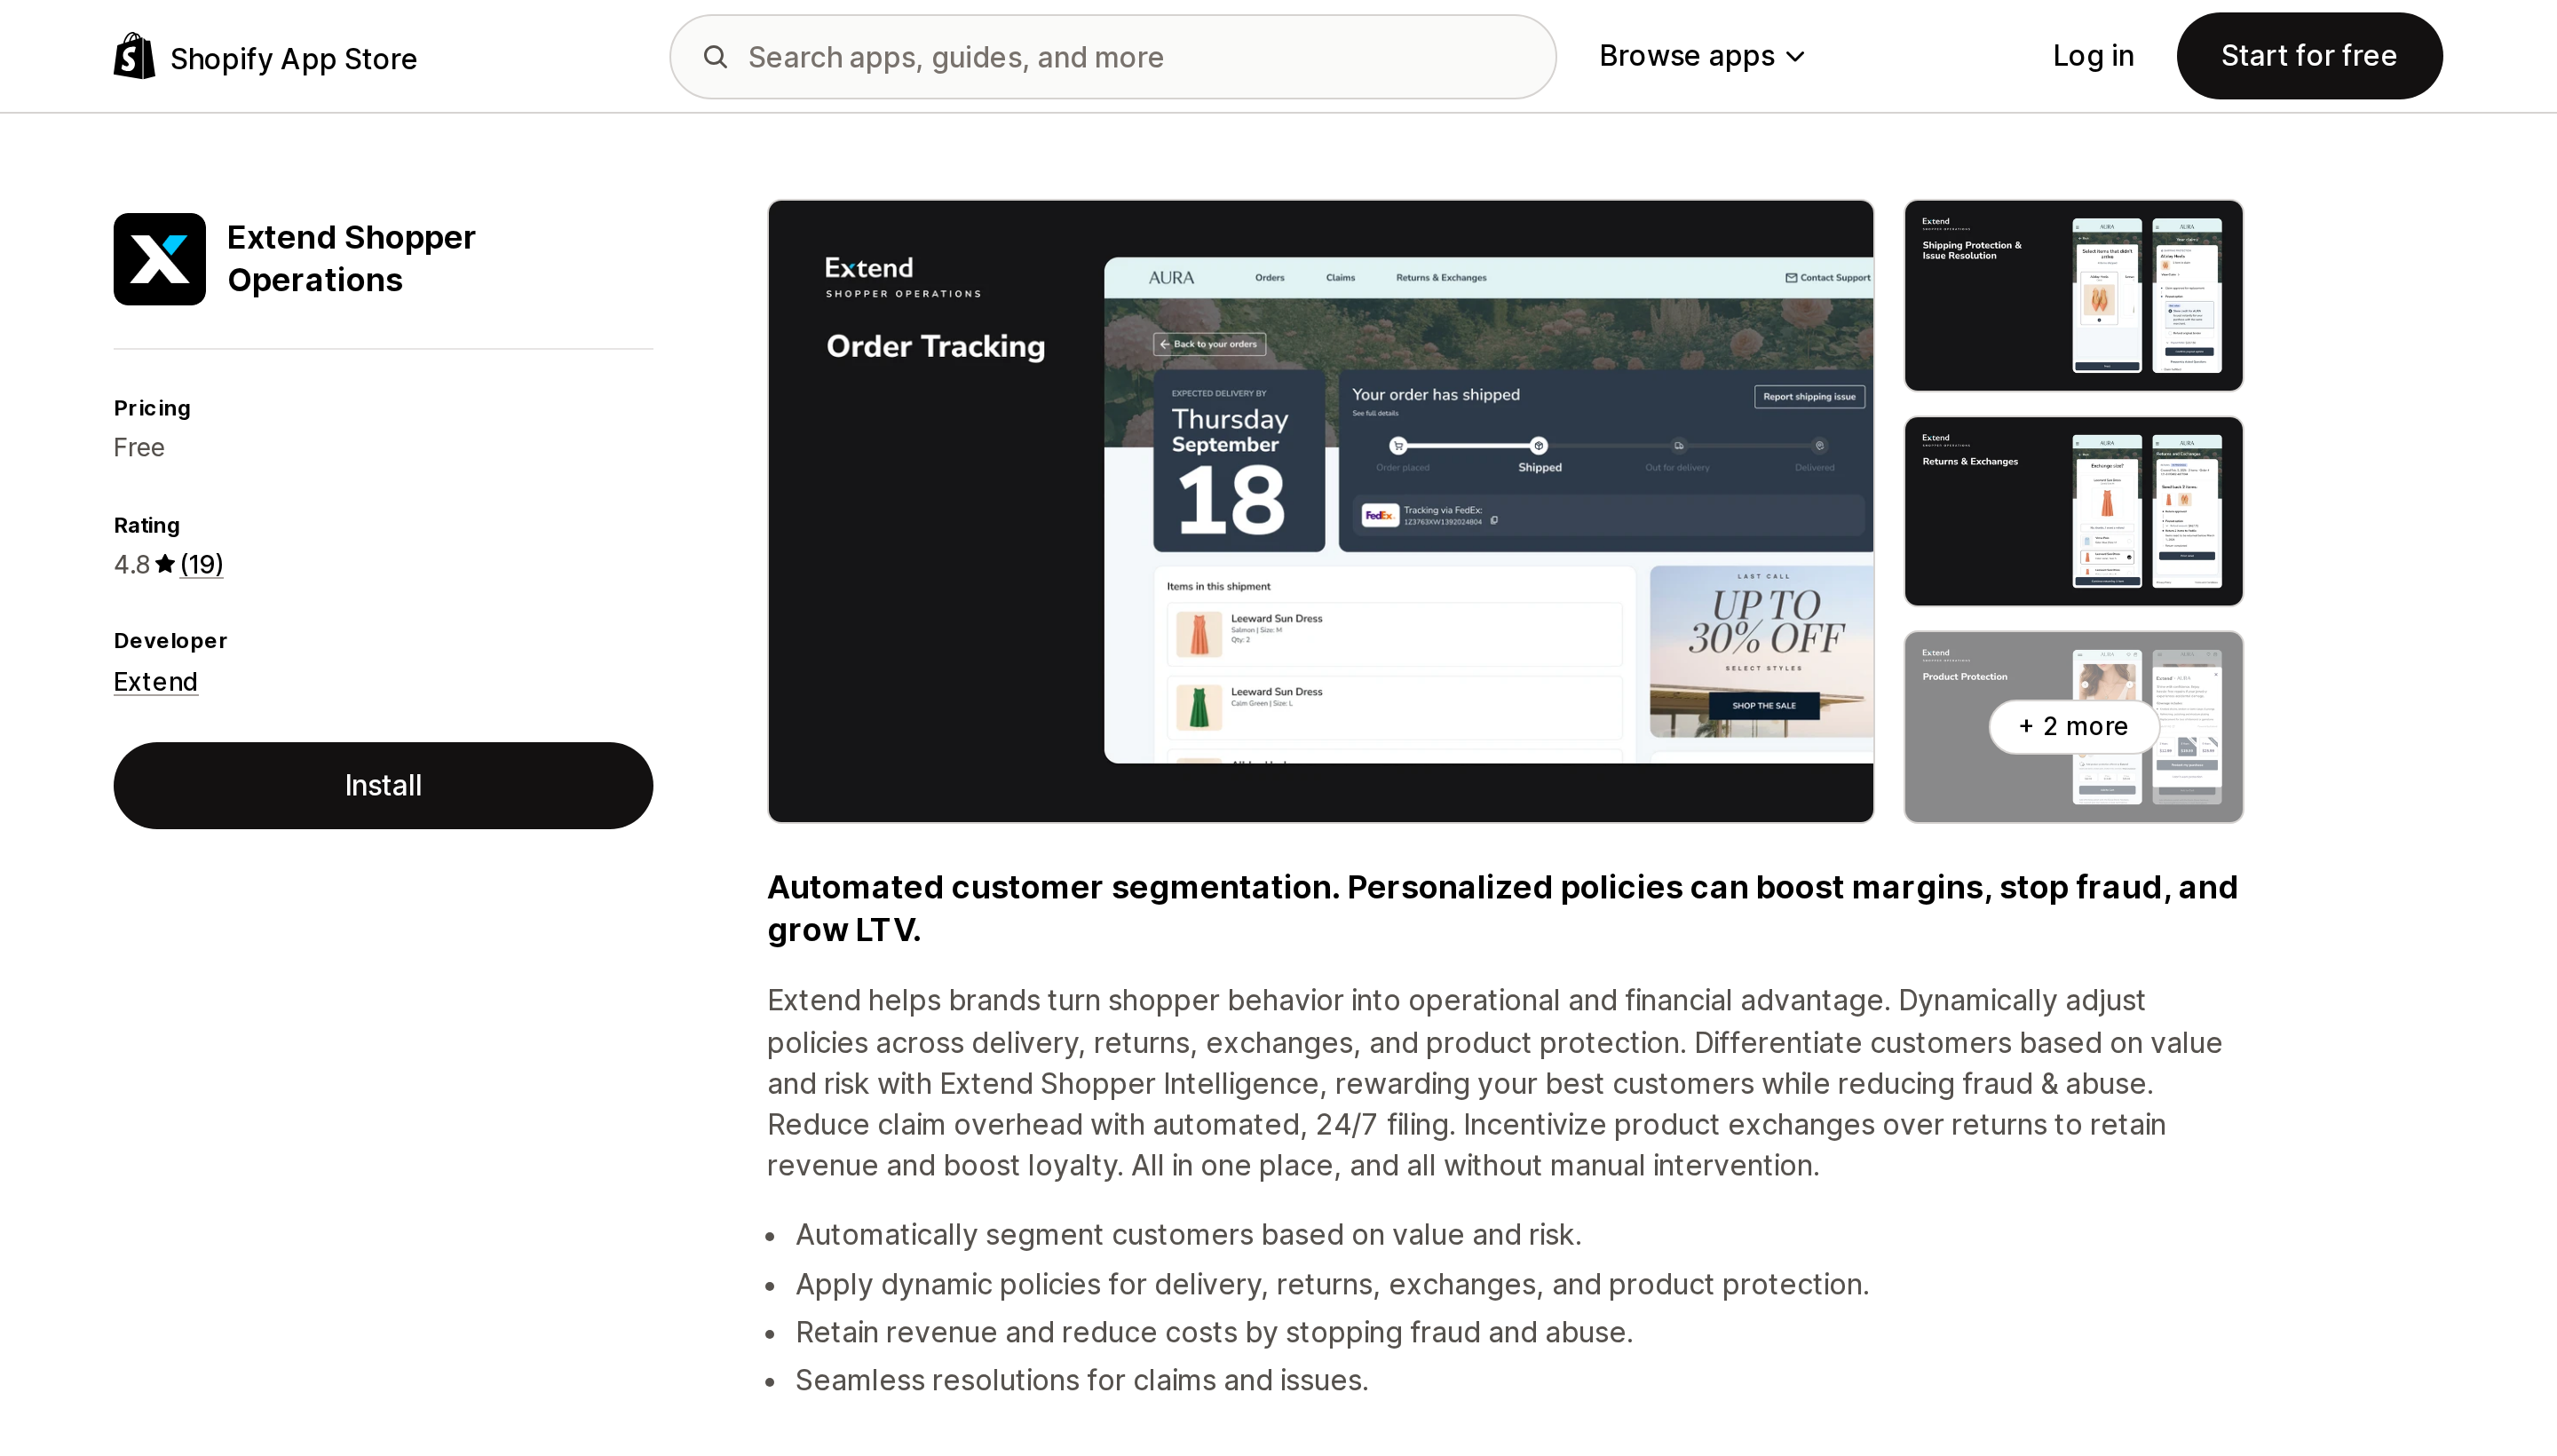Click the Log in link
This screenshot has width=2557, height=1456.
(2093, 56)
